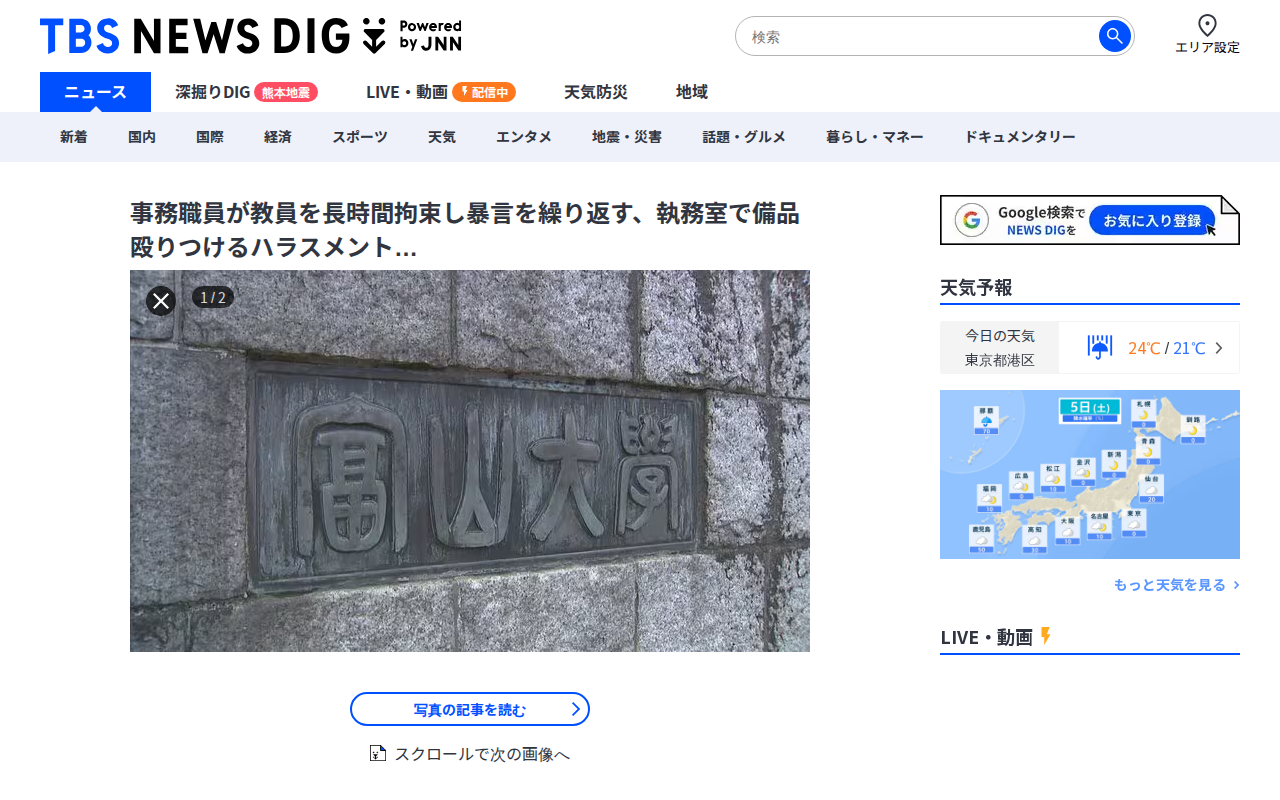The height and width of the screenshot is (800, 1280).
Task: Click the blue search magnifier button
Action: (1114, 36)
